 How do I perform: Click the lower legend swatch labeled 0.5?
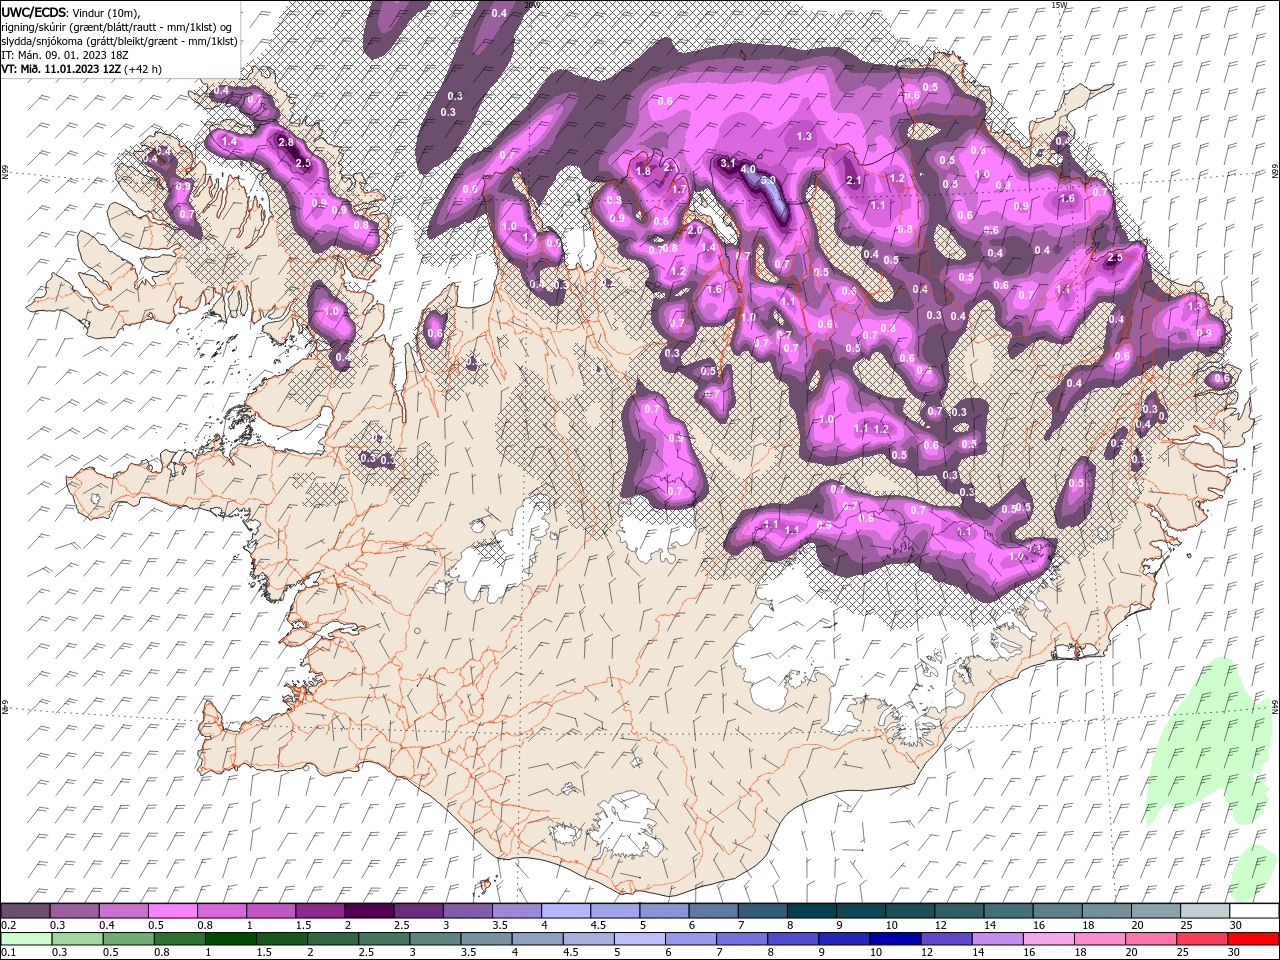pyautogui.click(x=129, y=939)
